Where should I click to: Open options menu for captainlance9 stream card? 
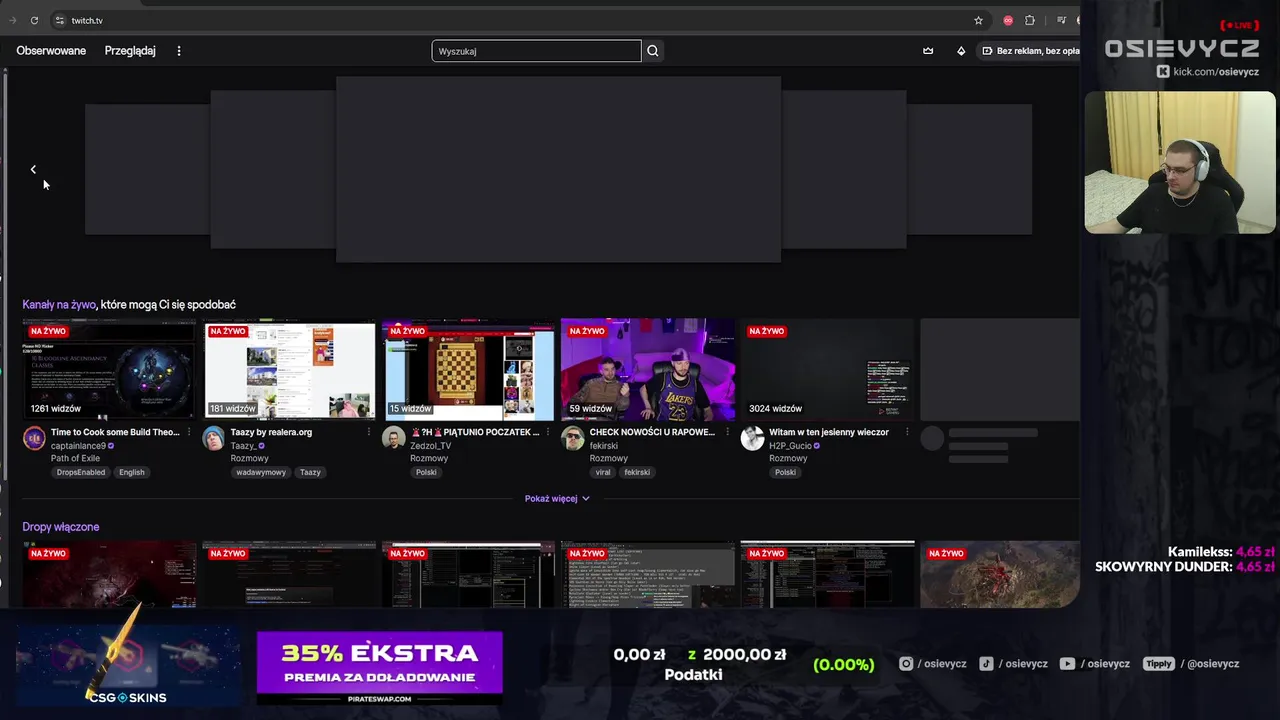(189, 432)
